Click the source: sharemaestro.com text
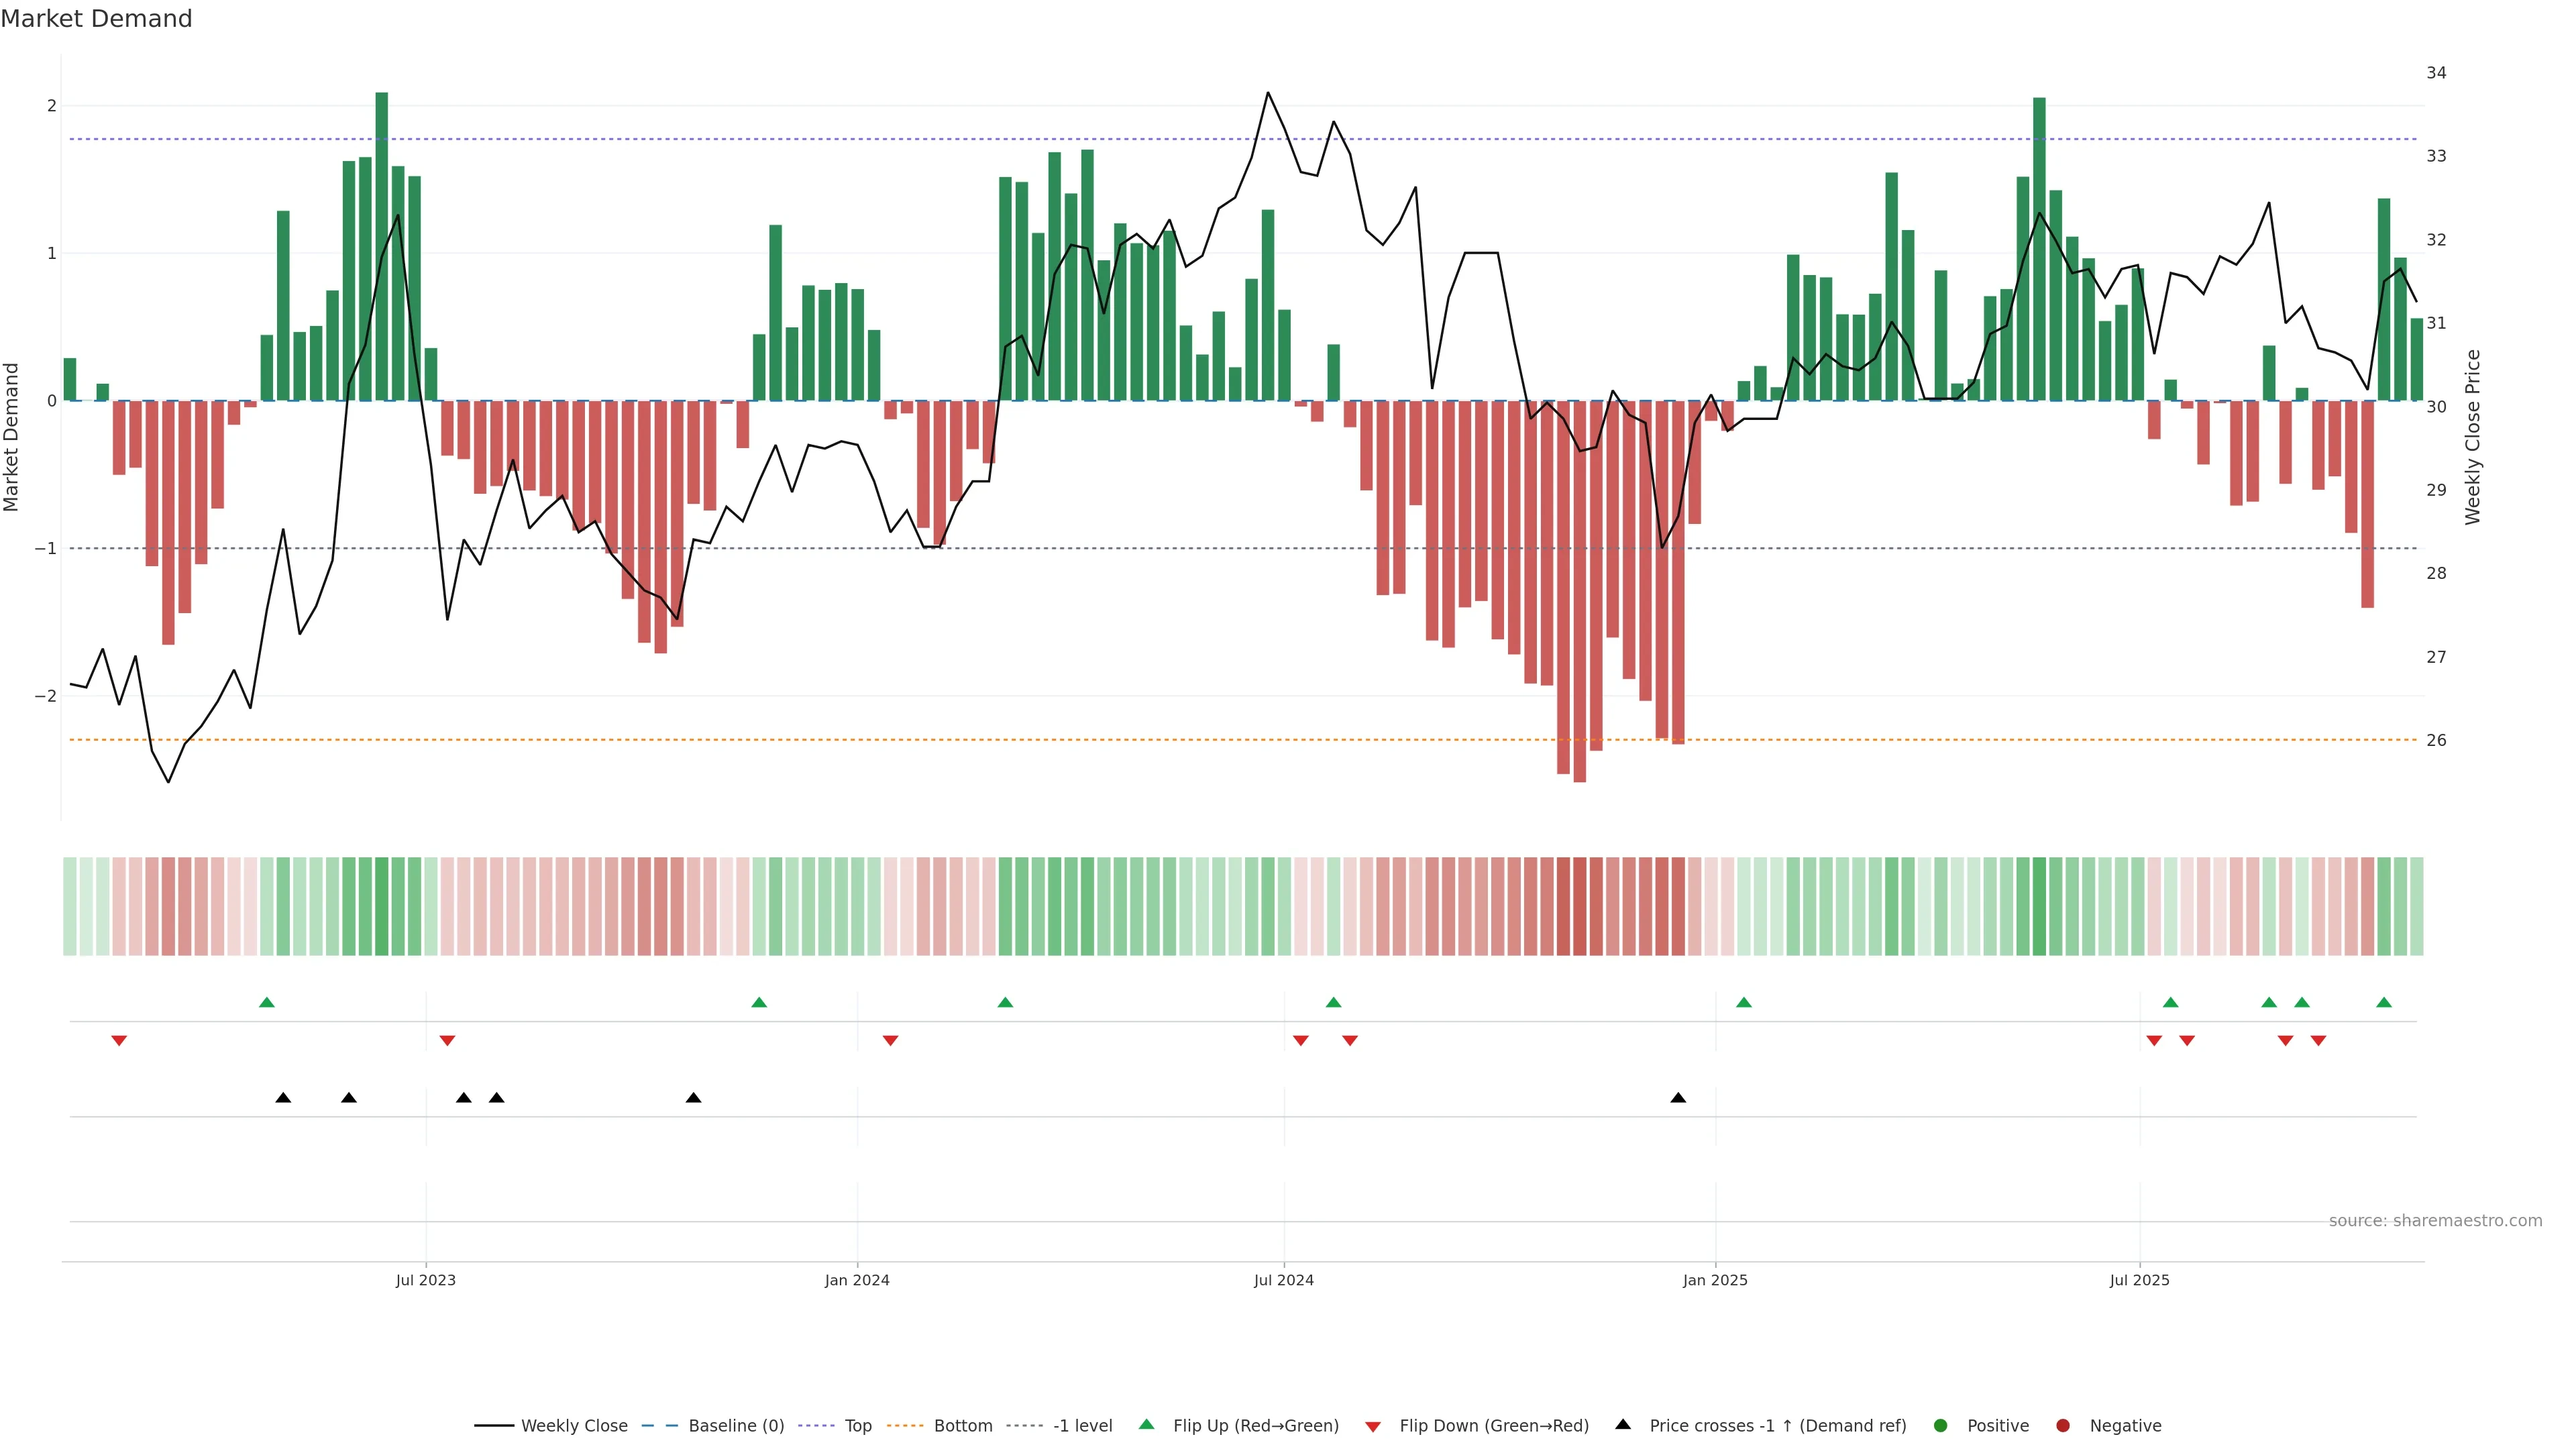 pos(2435,1221)
